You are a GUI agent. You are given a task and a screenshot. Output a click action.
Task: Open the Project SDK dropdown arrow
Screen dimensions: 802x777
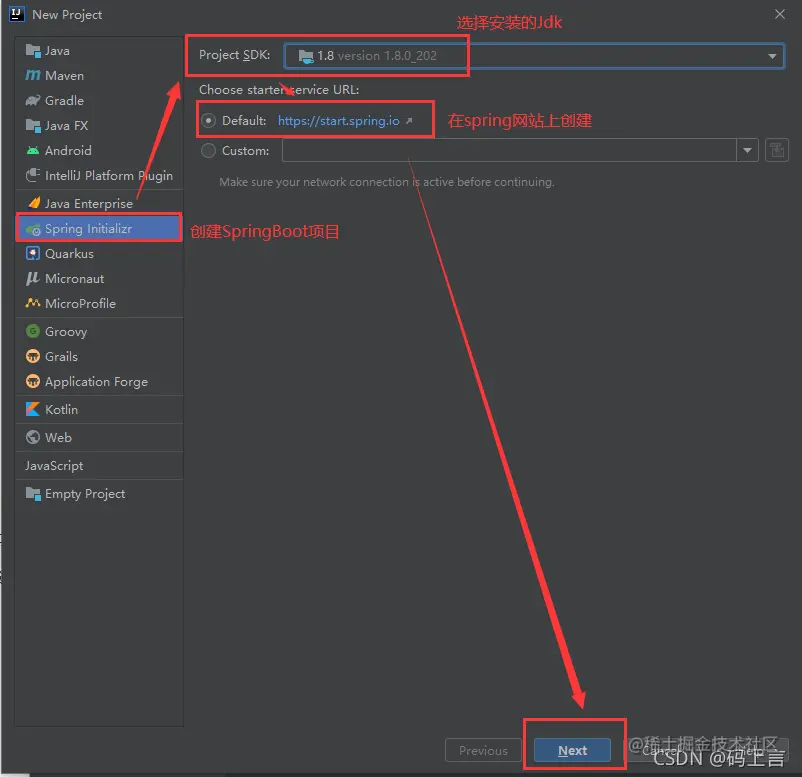point(772,56)
